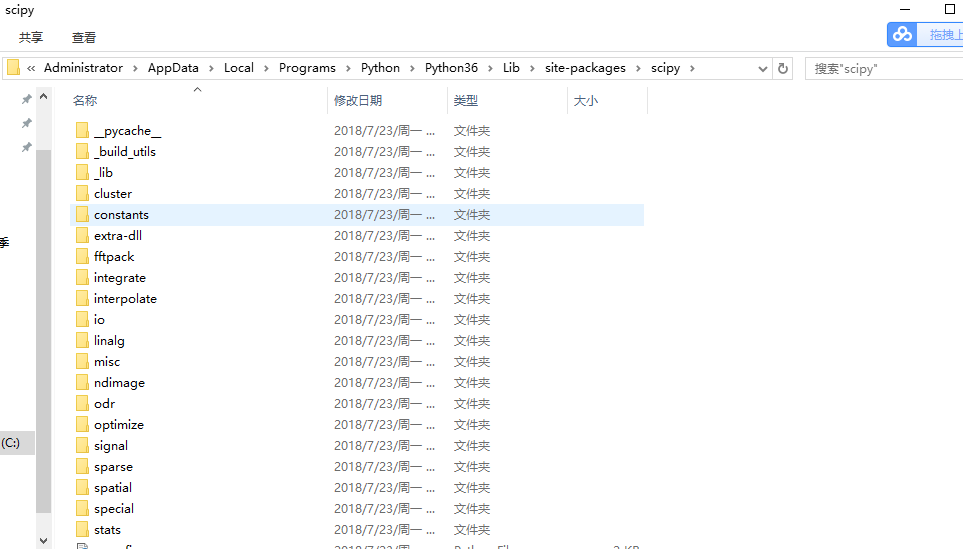Sort files by 类型 column

pos(466,100)
